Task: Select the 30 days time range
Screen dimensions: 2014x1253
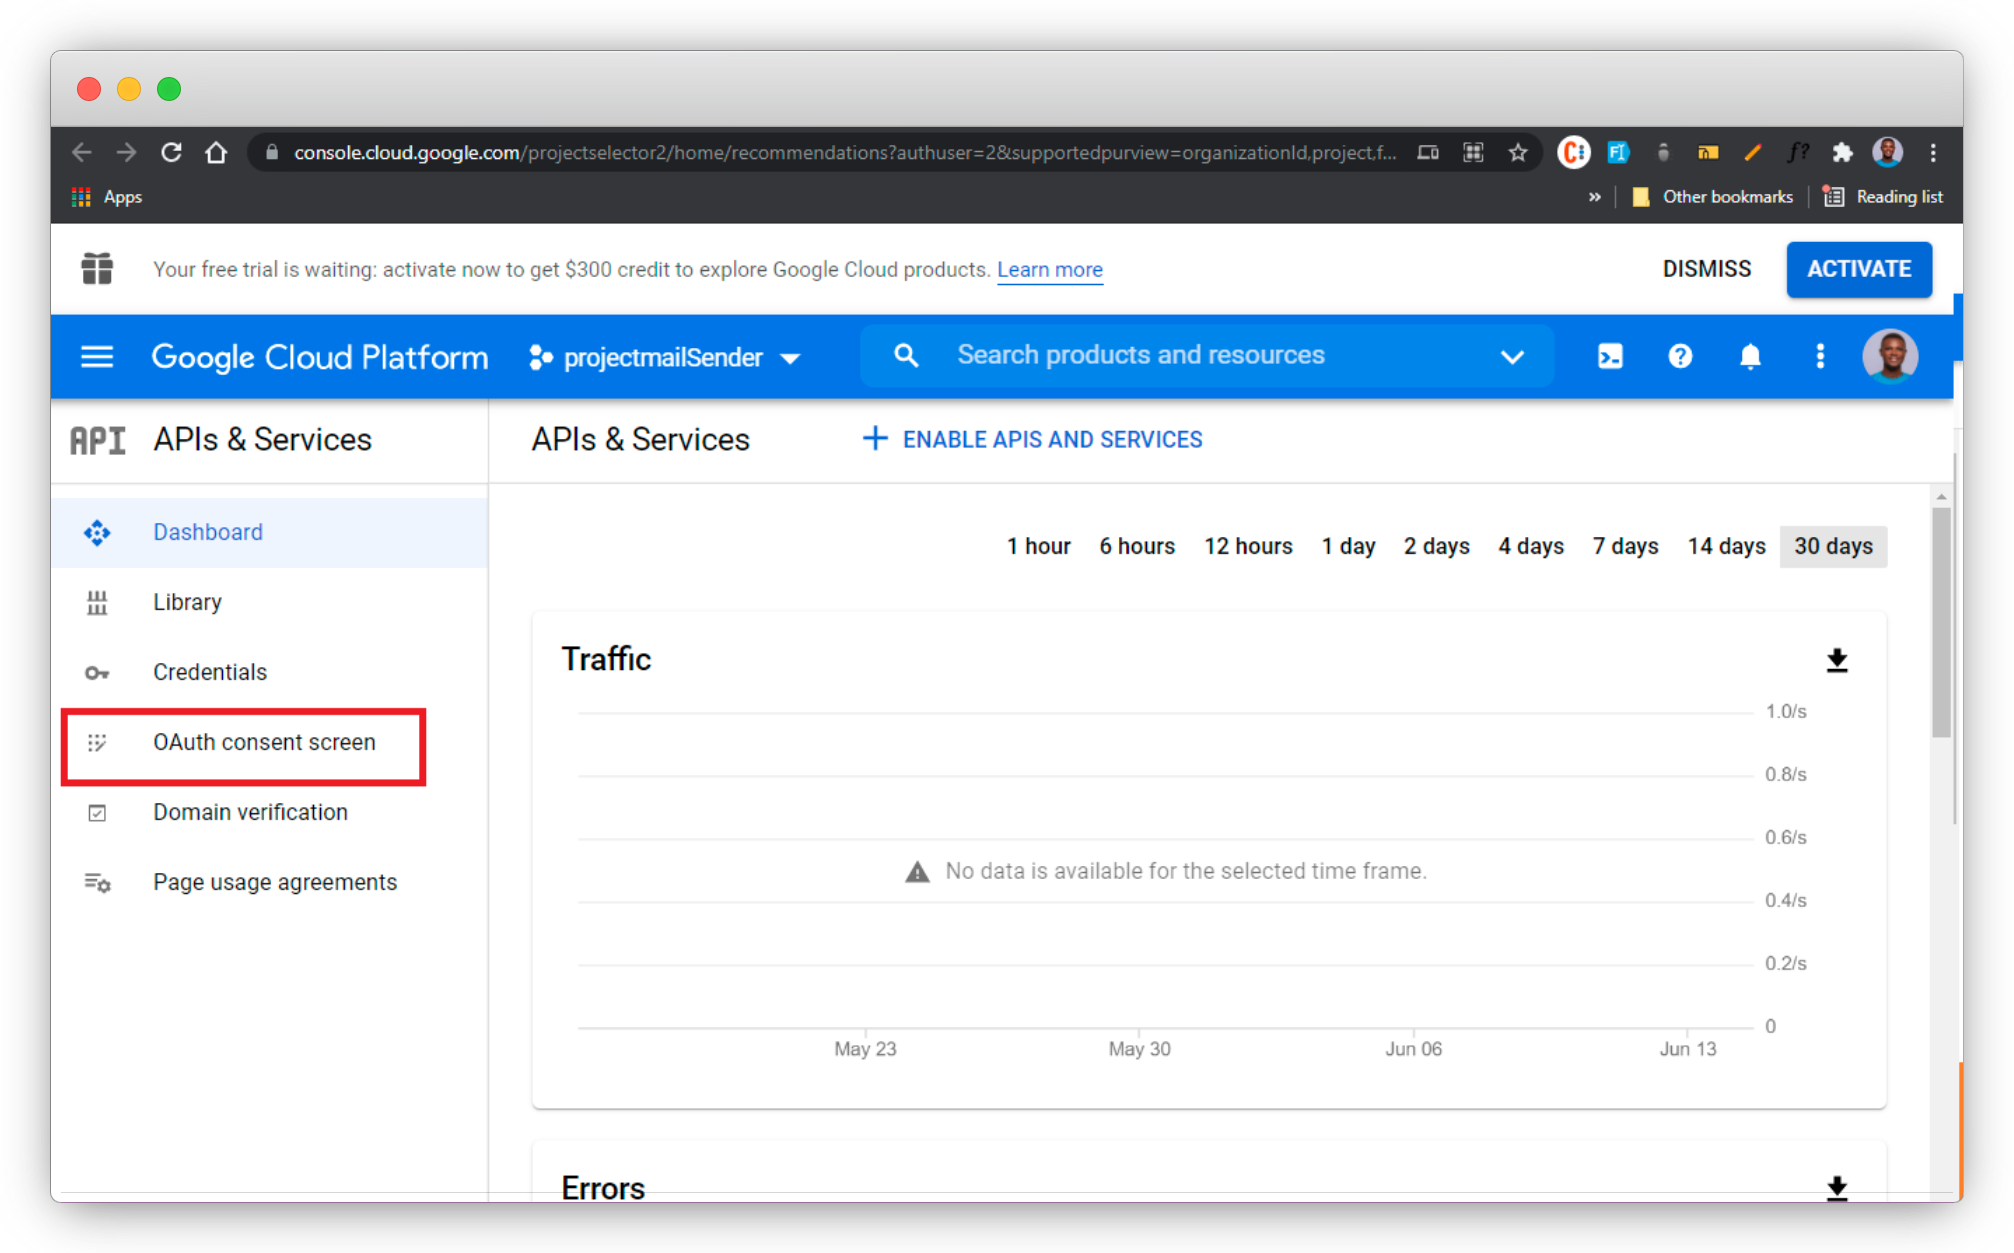Action: (1833, 546)
